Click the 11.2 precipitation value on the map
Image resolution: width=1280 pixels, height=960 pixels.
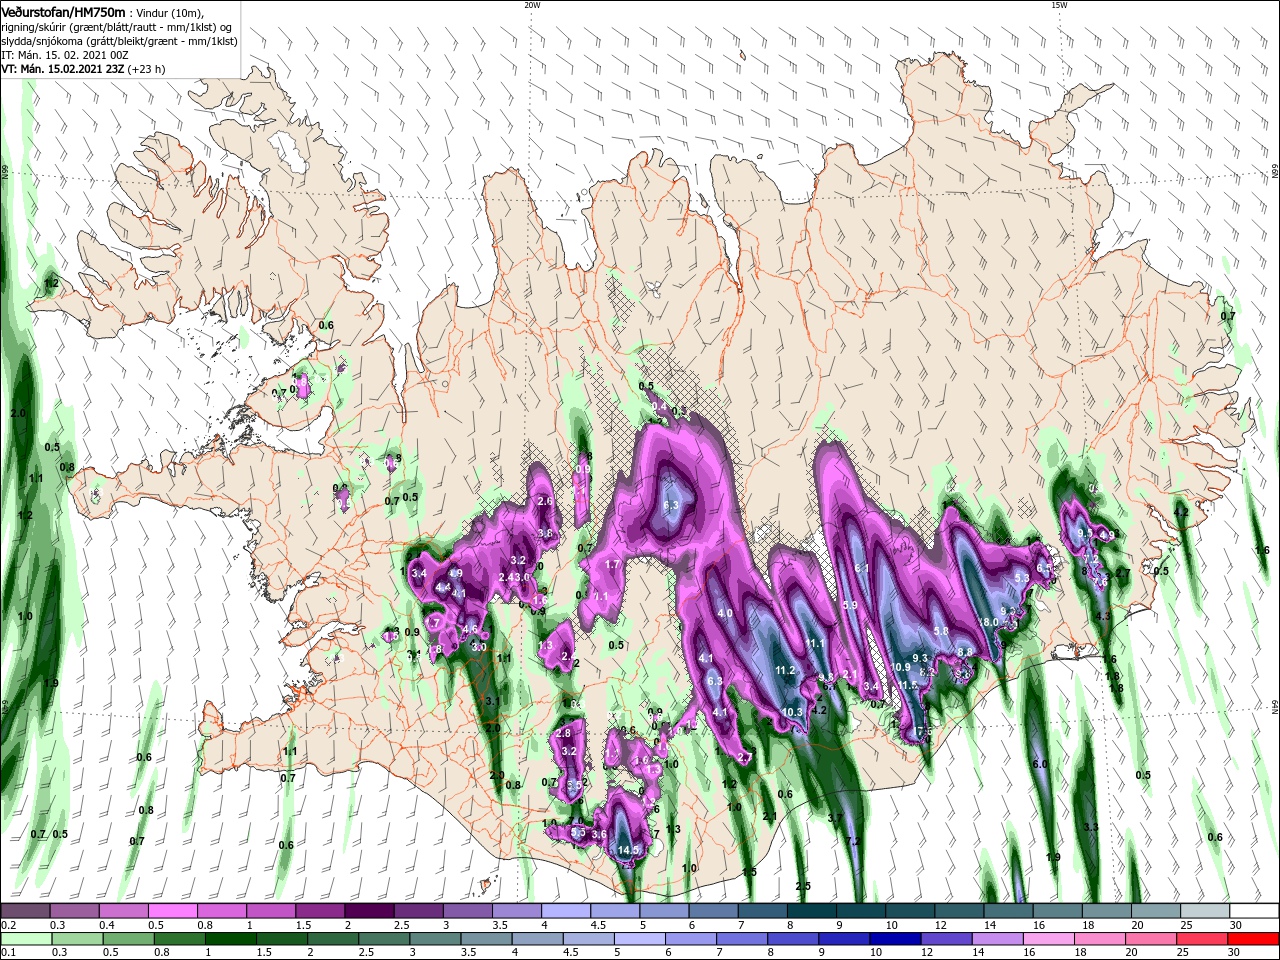[x=785, y=670]
